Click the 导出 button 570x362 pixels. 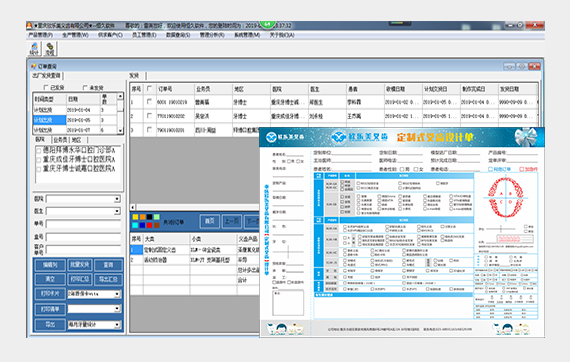(50, 325)
